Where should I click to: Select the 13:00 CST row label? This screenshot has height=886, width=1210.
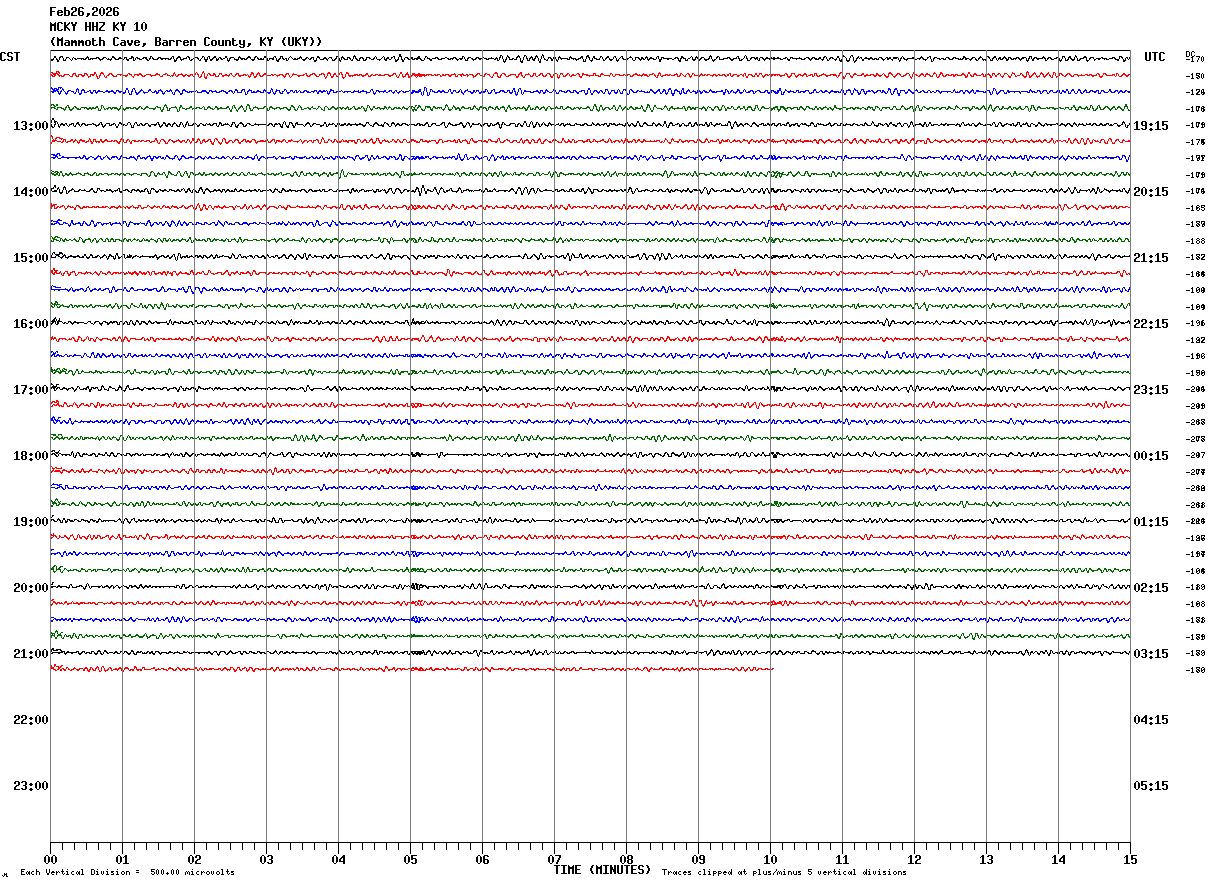[31, 126]
